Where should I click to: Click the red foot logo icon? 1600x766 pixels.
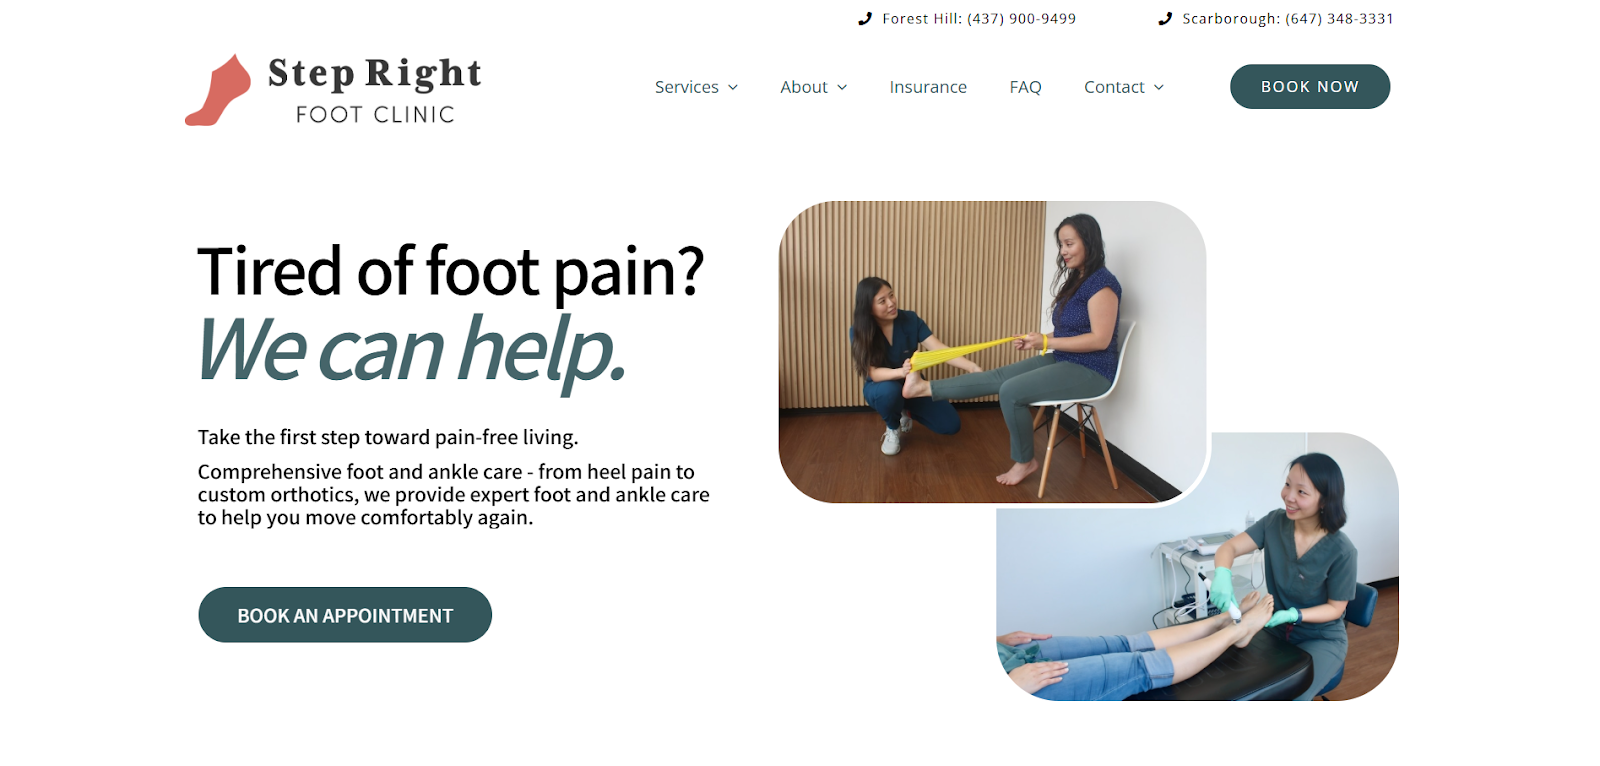coord(218,90)
